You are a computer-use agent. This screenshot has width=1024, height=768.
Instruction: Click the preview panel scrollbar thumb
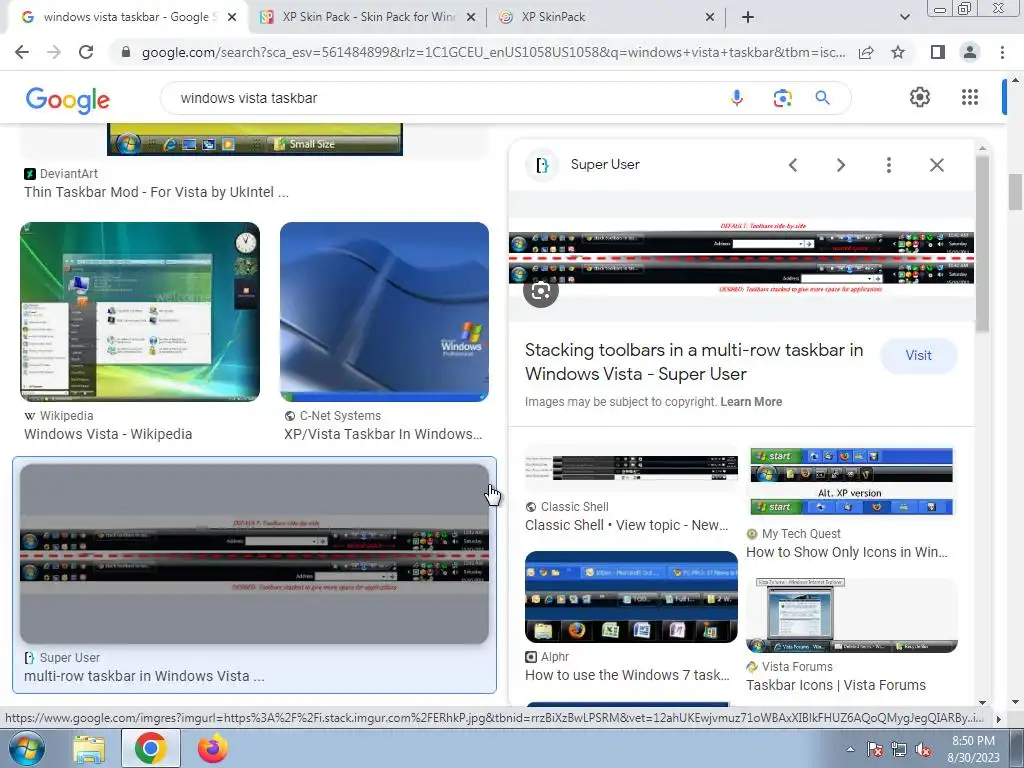click(983, 242)
